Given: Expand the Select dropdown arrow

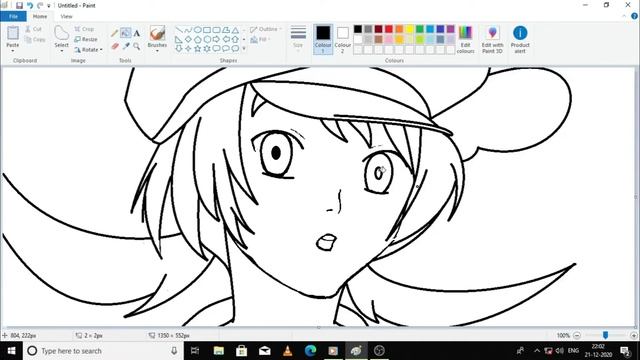Looking at the screenshot, I should [61, 51].
